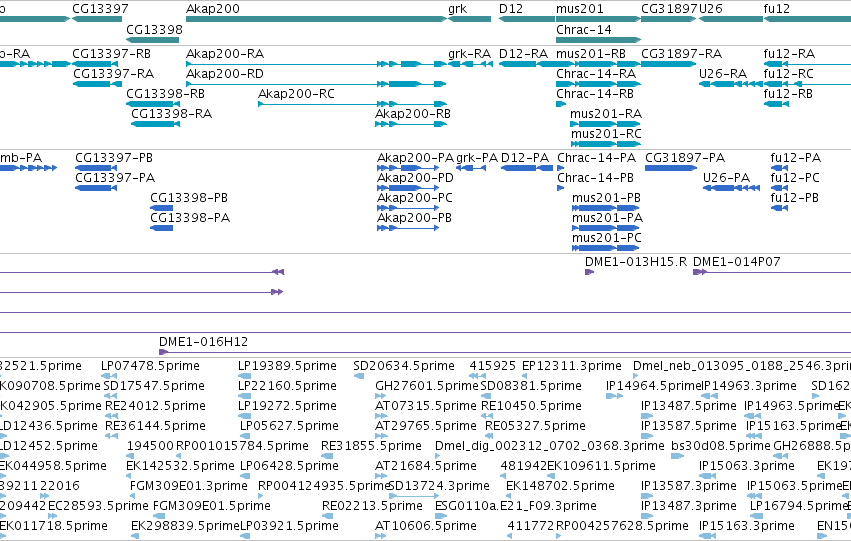Select transcript D12-RA
This screenshot has height=541, width=851.
(526, 64)
